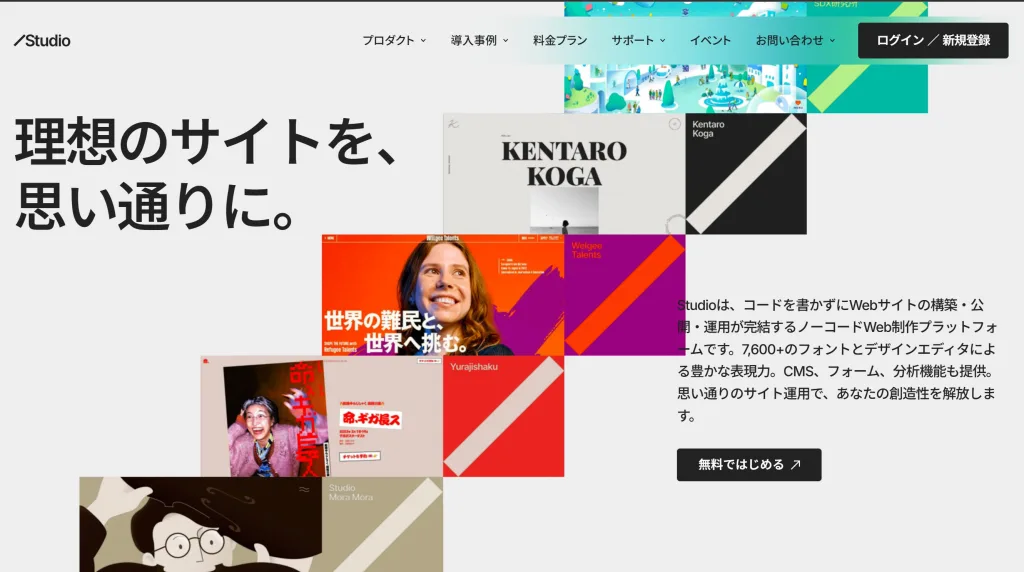Open the Studio Mora Mora illustration thumbnail

click(x=200, y=524)
